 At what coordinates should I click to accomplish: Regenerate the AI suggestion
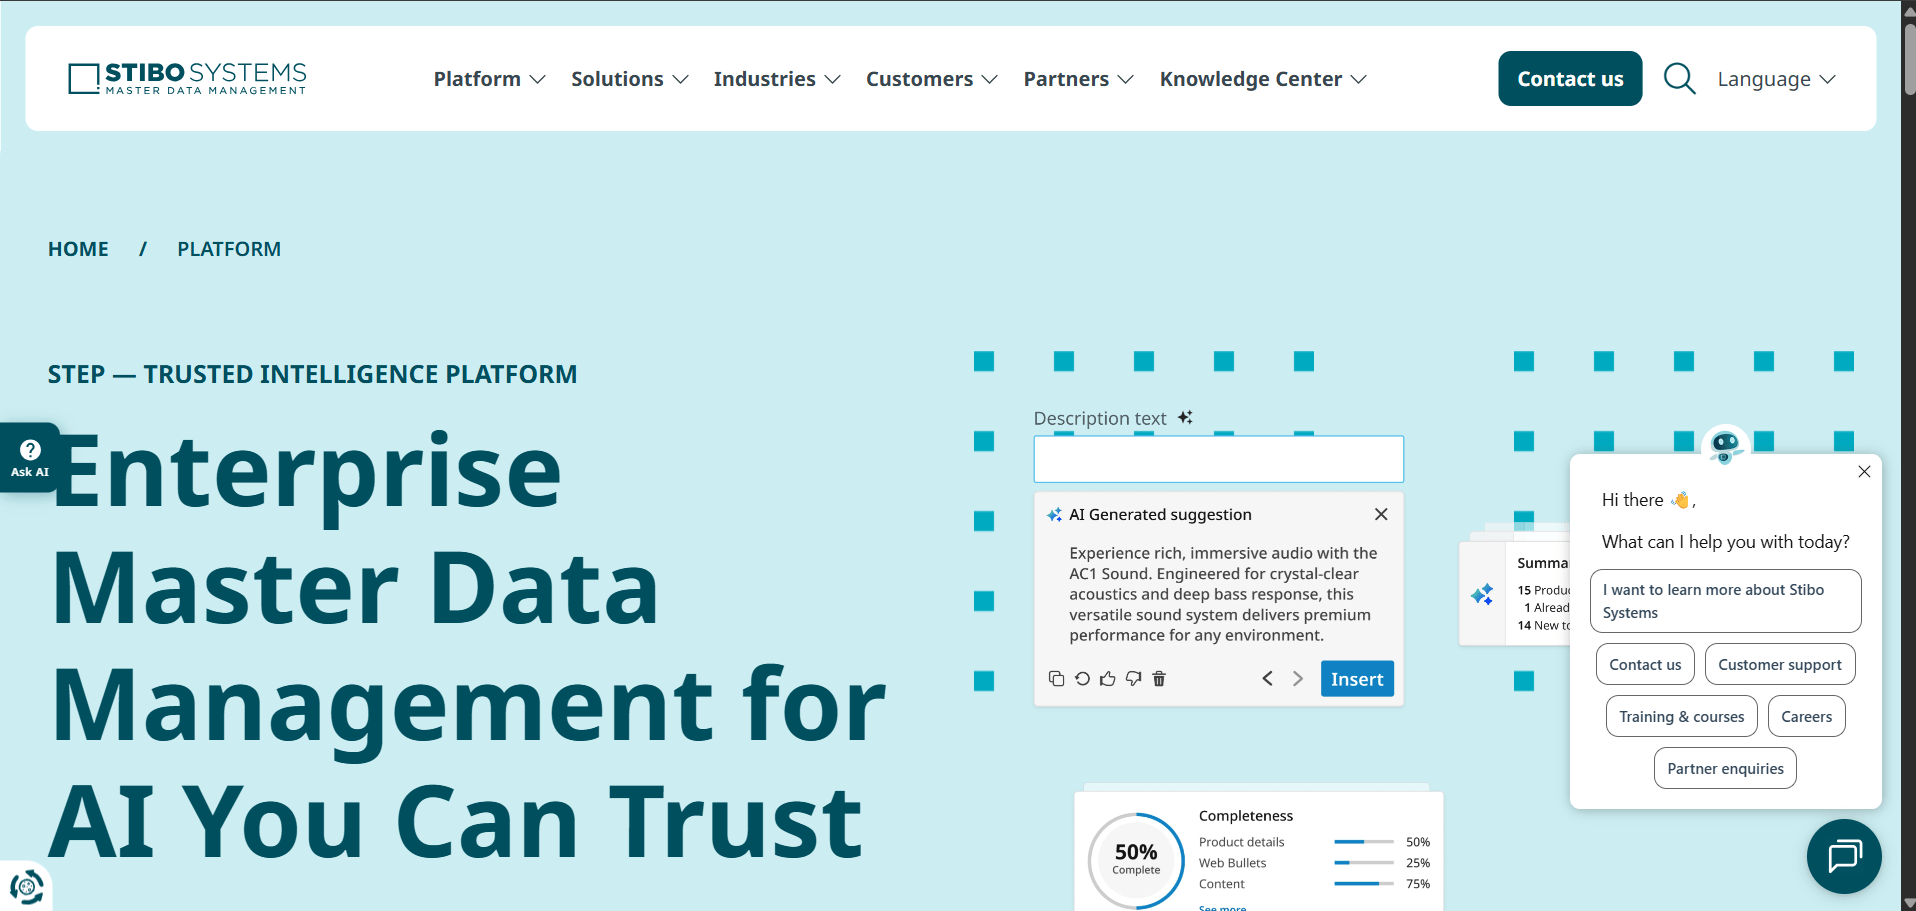(x=1082, y=679)
